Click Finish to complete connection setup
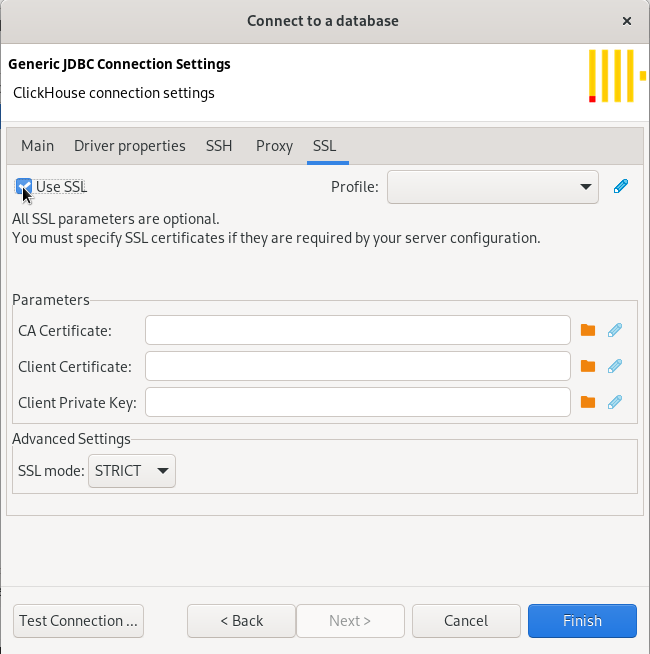650x654 pixels. 582,621
